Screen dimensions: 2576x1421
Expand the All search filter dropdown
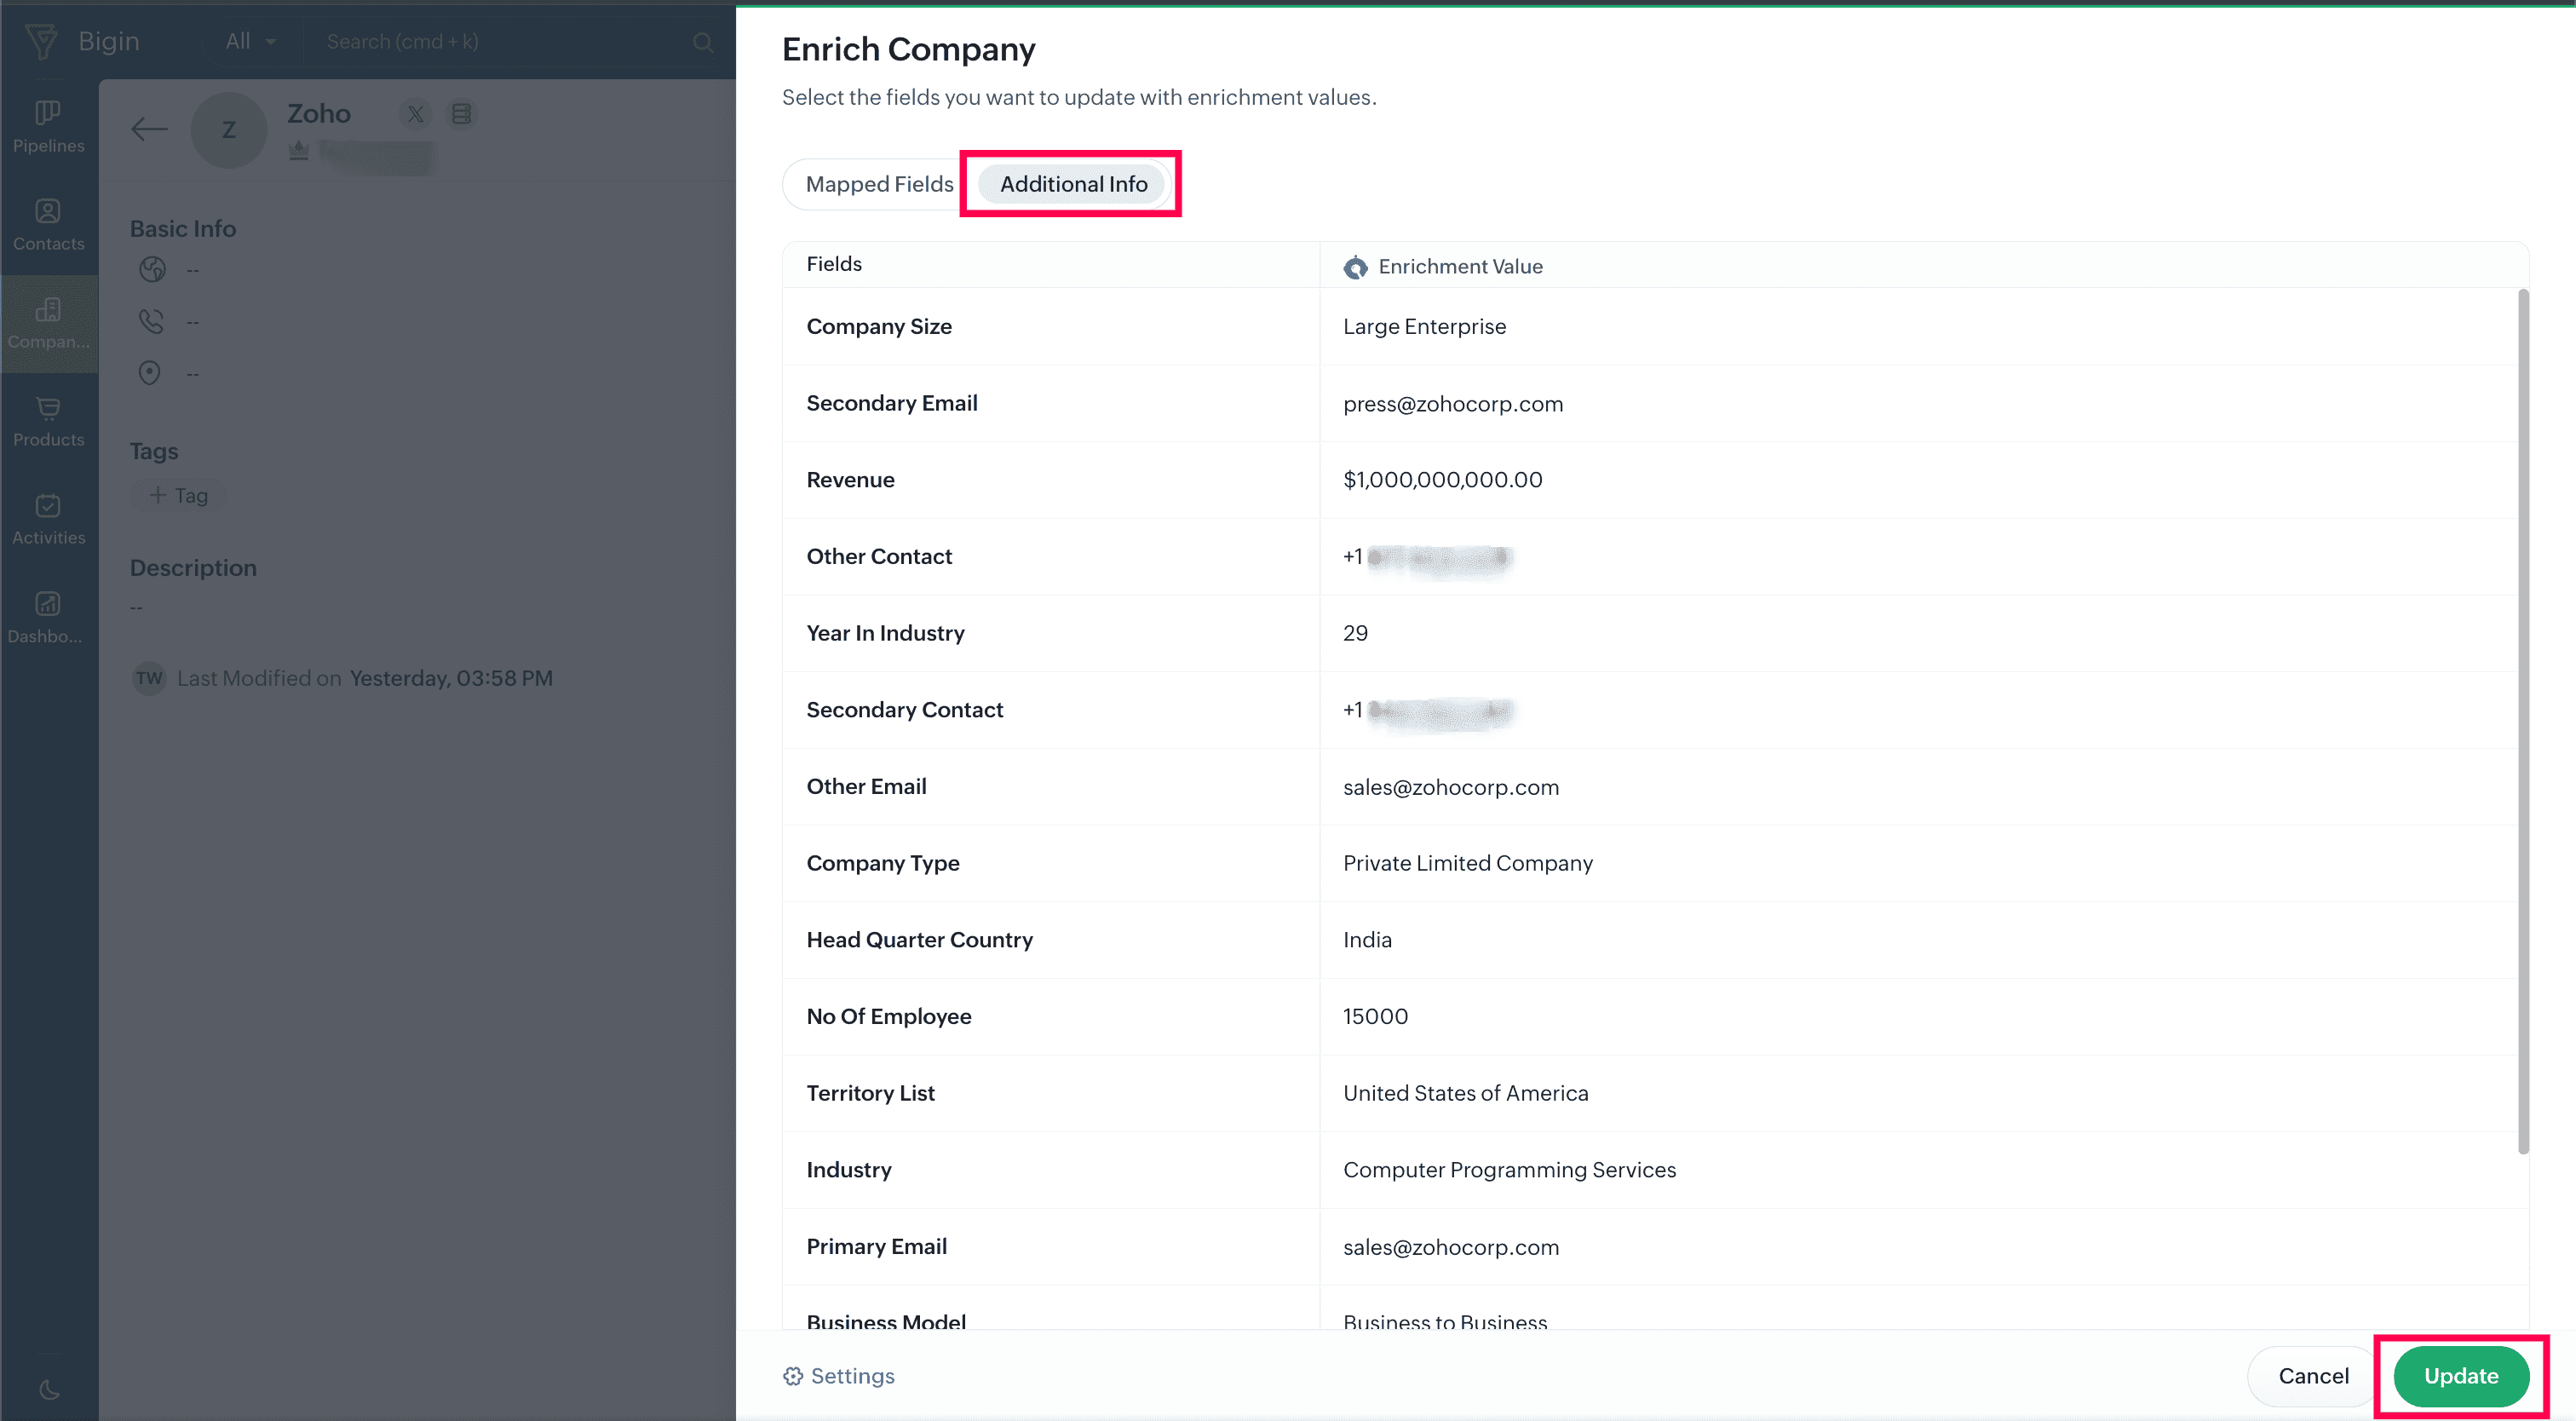click(250, 42)
